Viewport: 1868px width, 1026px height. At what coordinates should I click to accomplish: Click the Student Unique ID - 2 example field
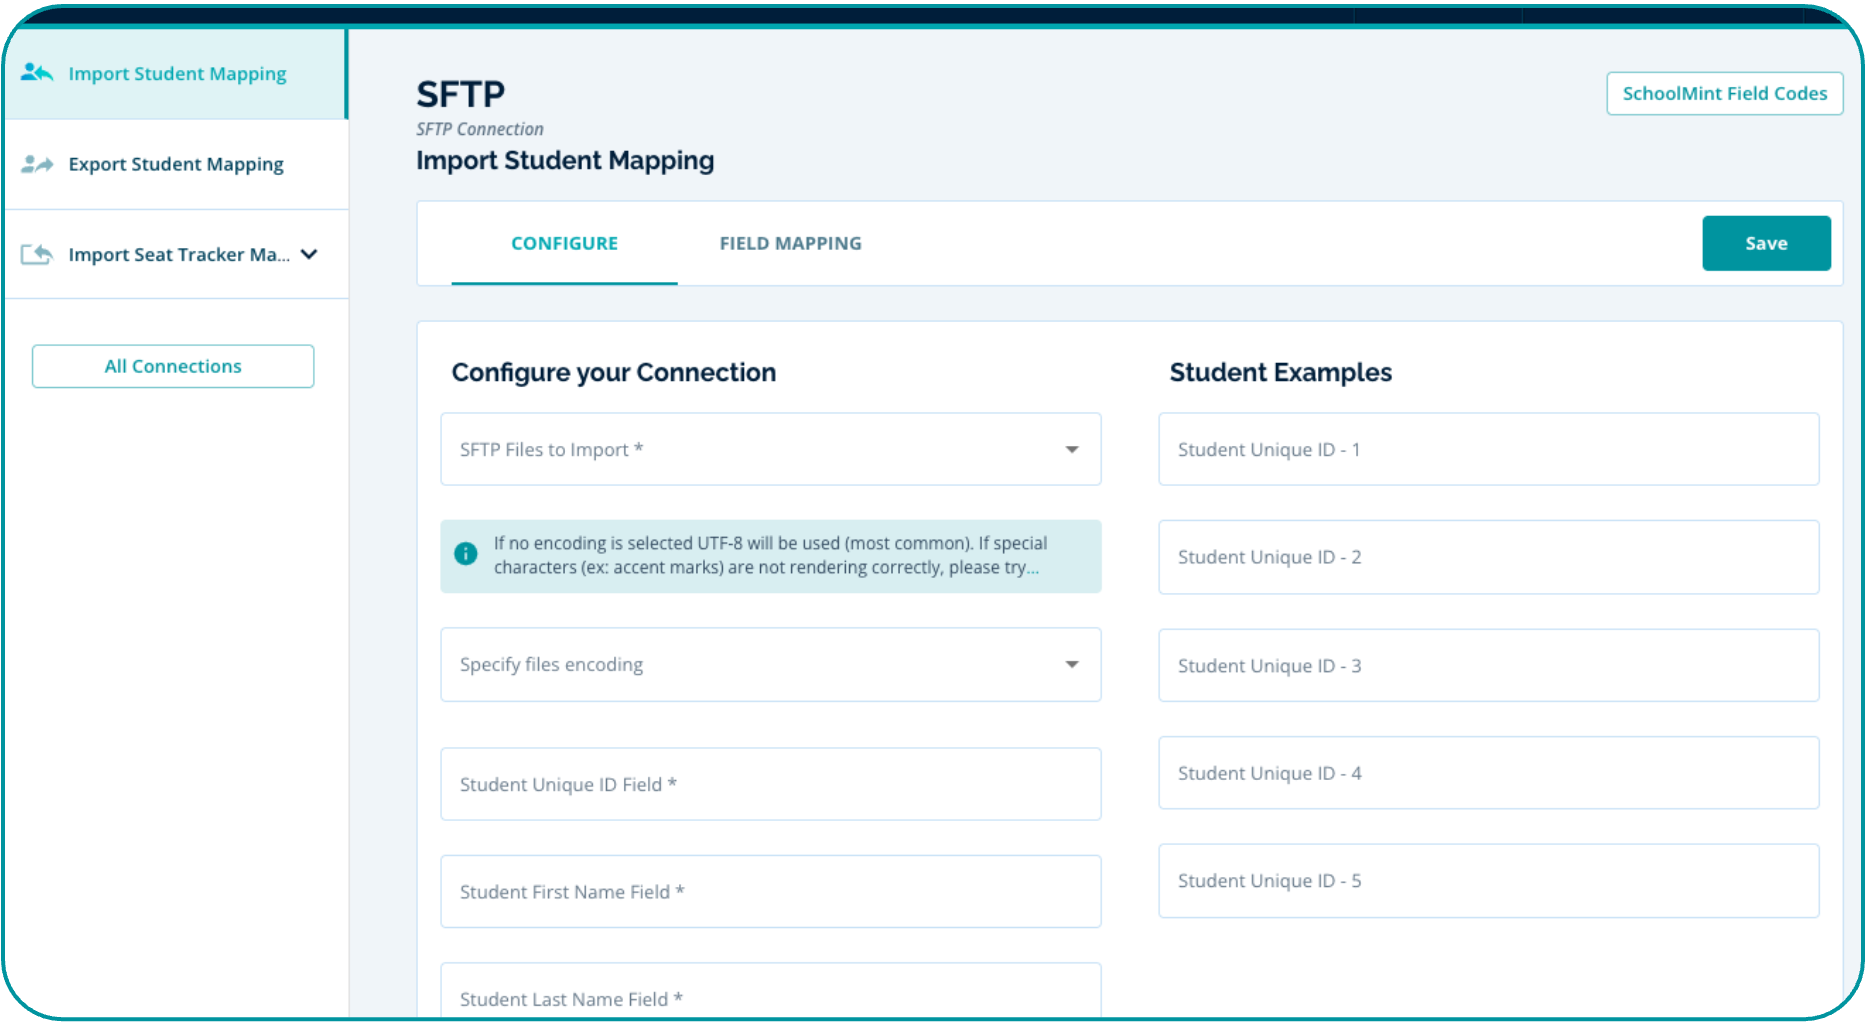coord(1487,558)
